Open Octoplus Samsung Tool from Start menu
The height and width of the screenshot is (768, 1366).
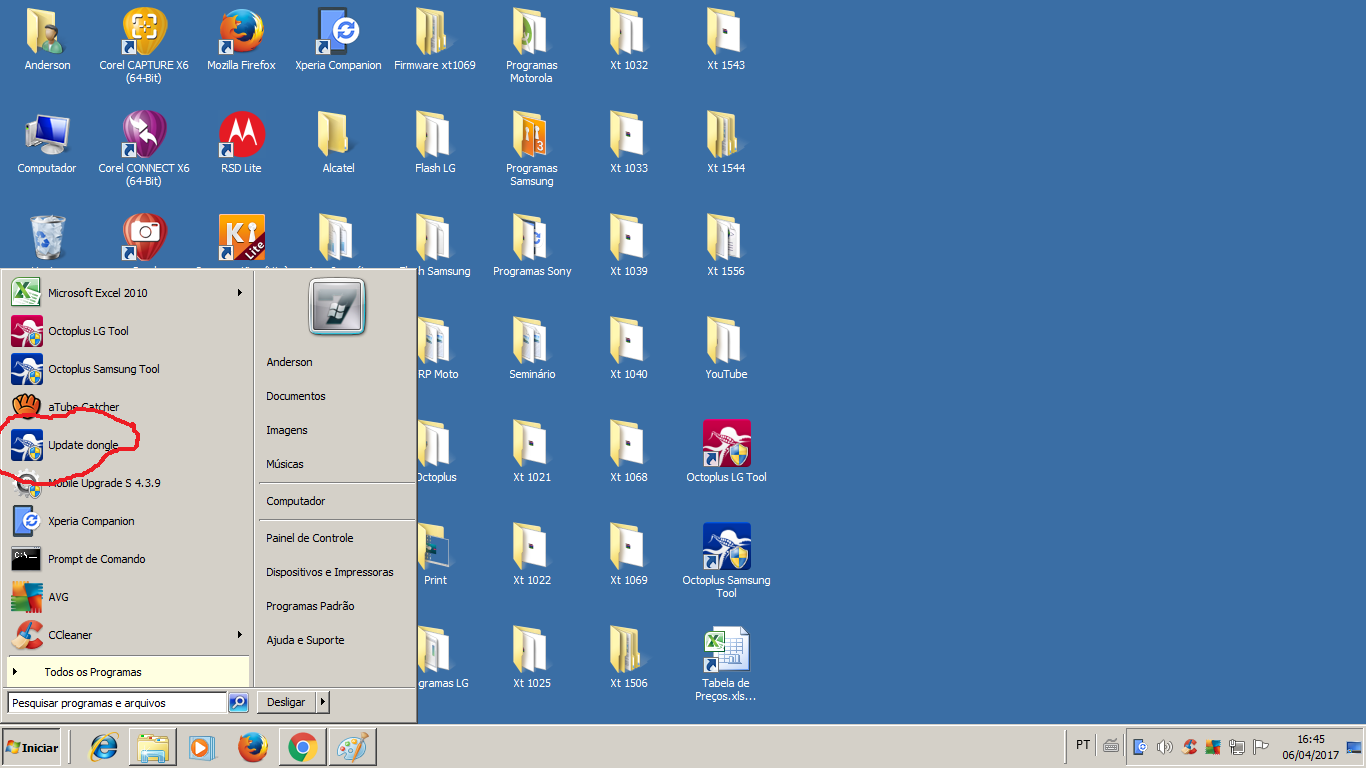(x=128, y=369)
